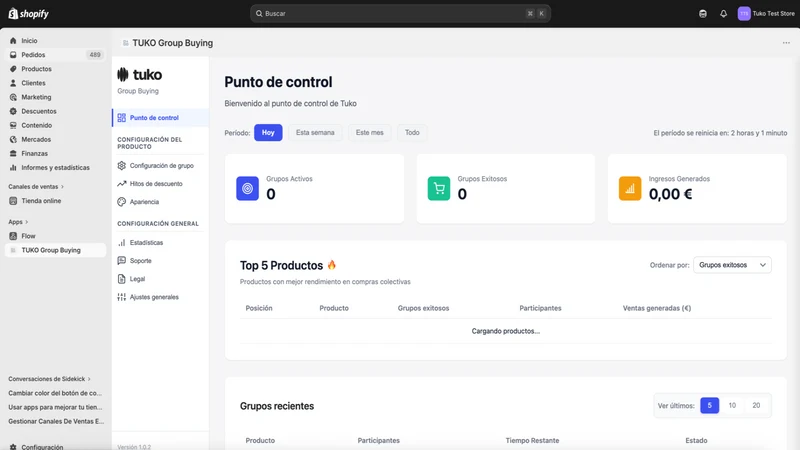Show last 10 recent groups

point(732,406)
